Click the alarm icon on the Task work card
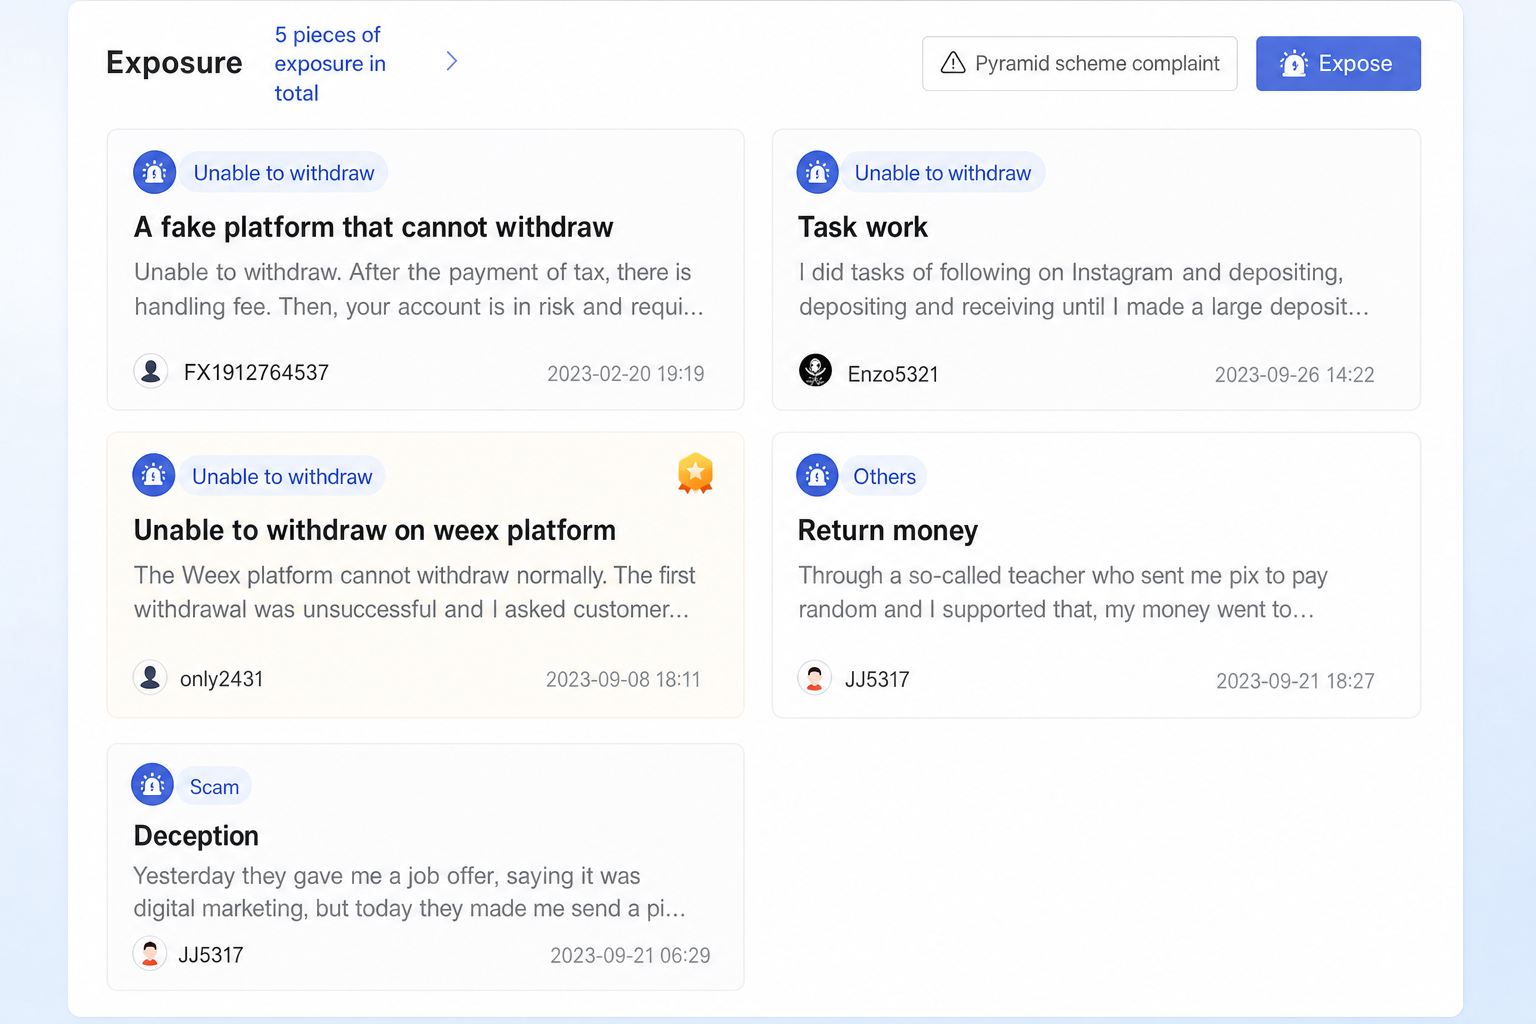The image size is (1536, 1024). click(x=817, y=173)
